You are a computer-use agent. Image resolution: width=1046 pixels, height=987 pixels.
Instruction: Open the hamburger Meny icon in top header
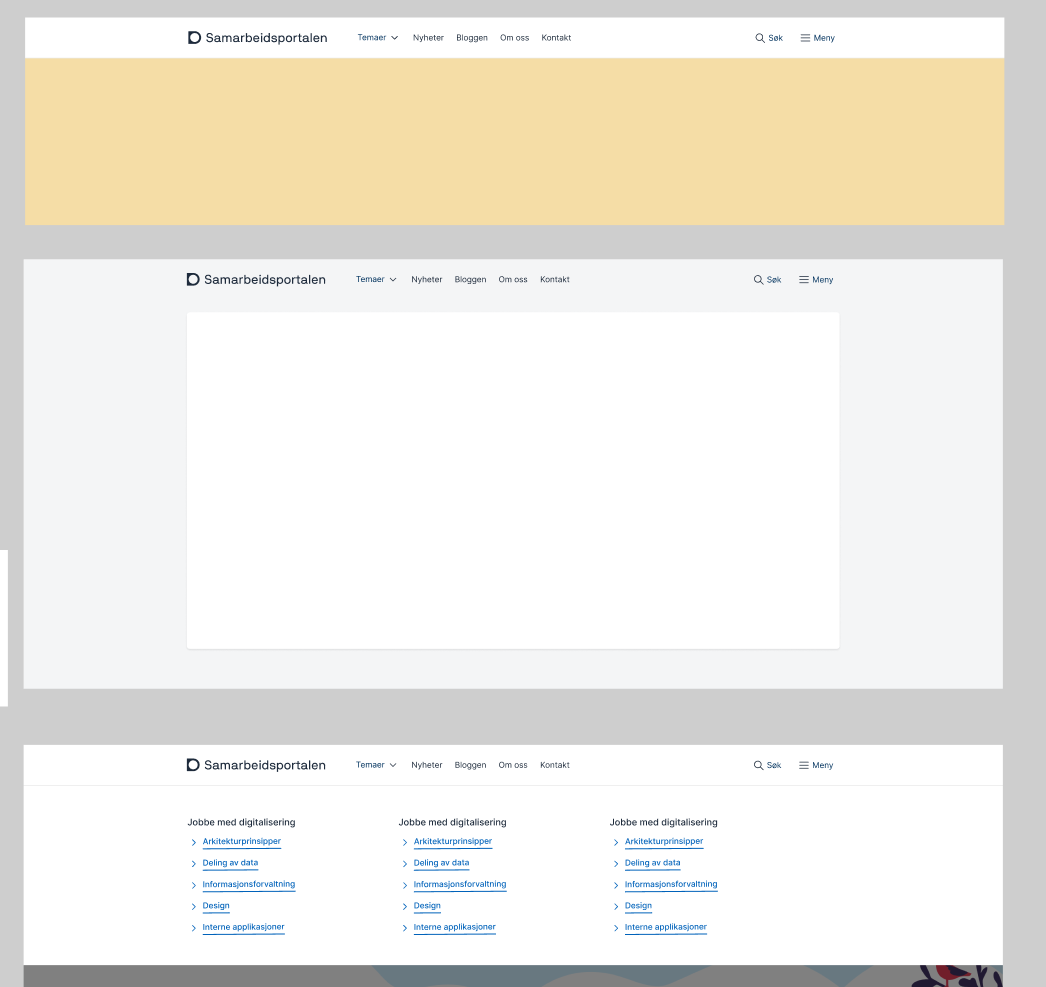point(804,37)
